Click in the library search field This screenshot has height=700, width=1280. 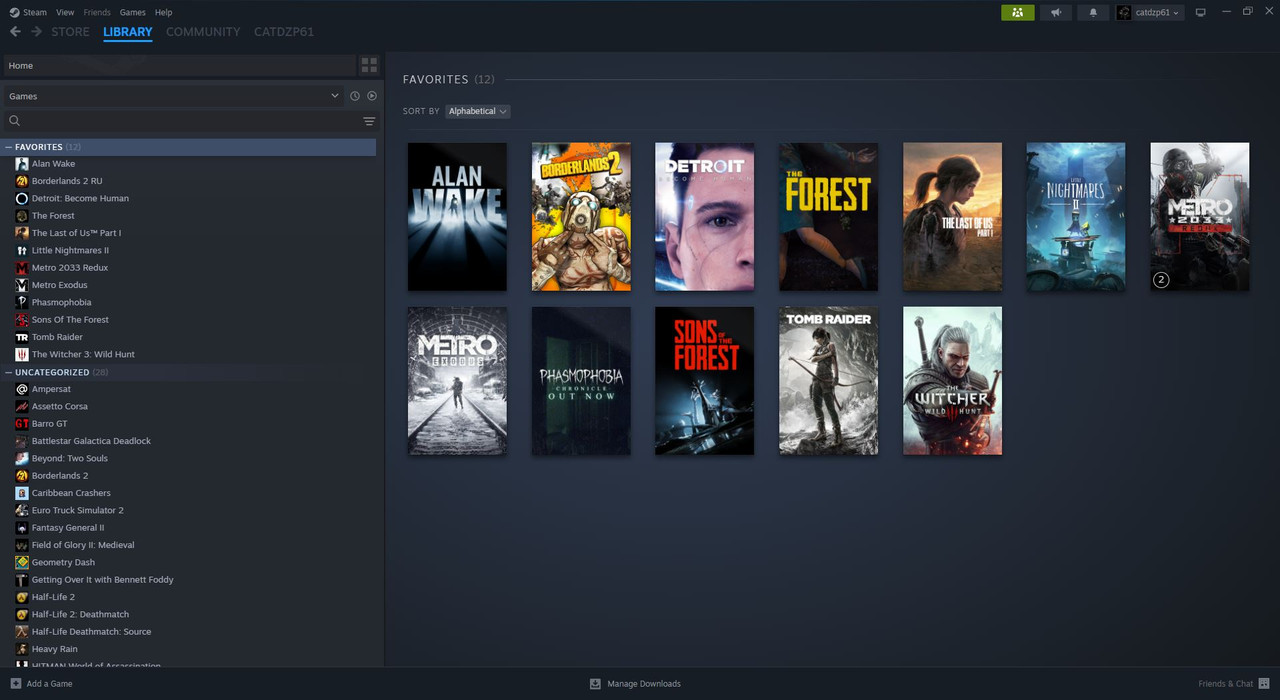190,121
